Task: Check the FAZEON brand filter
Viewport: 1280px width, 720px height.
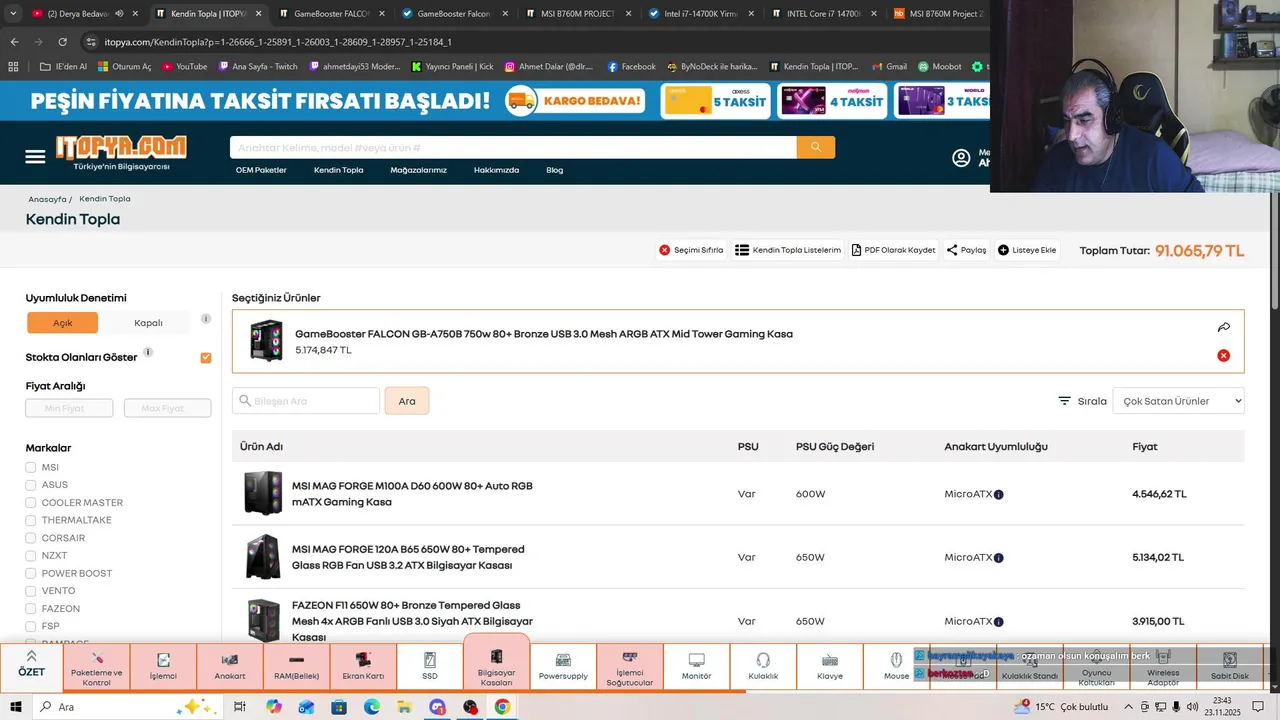Action: click(x=31, y=609)
